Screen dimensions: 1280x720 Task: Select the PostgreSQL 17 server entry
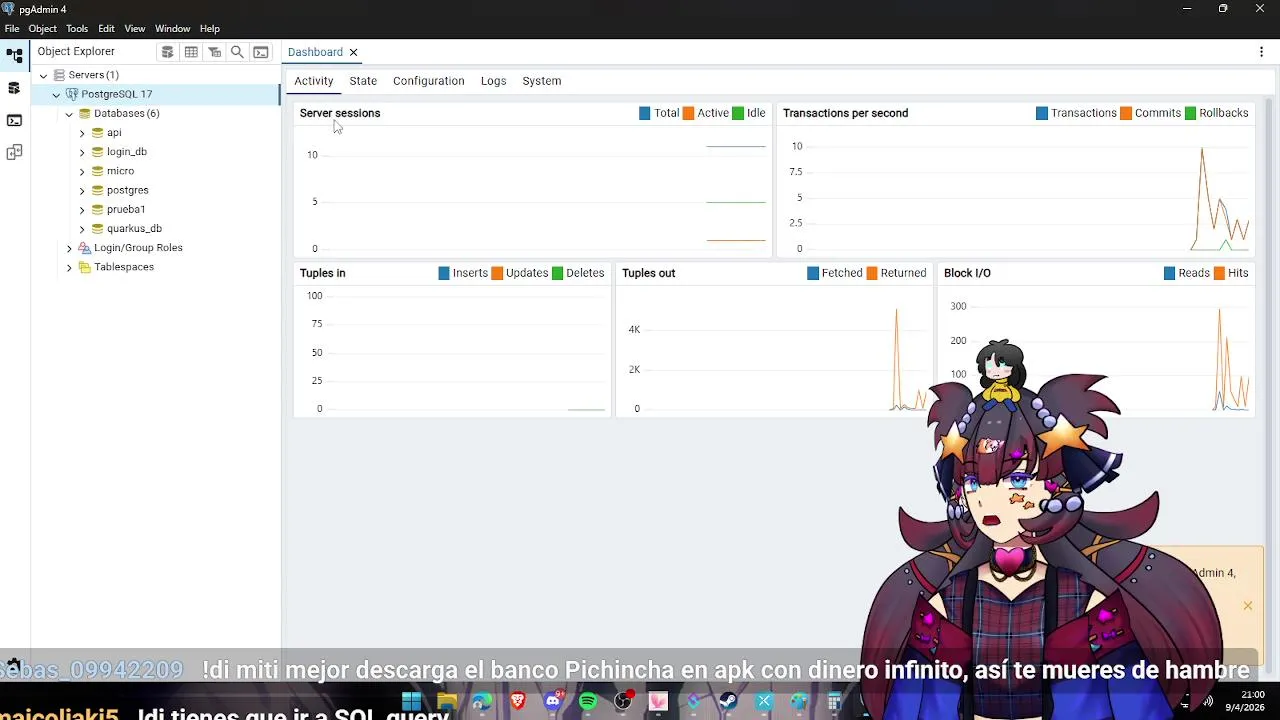116,94
